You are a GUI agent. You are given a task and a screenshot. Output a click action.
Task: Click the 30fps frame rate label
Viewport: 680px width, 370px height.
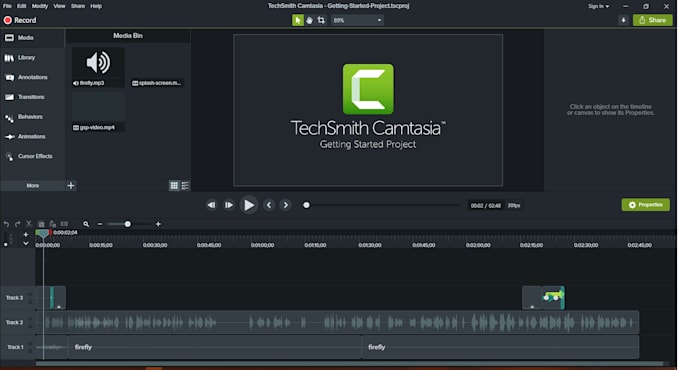click(x=514, y=206)
